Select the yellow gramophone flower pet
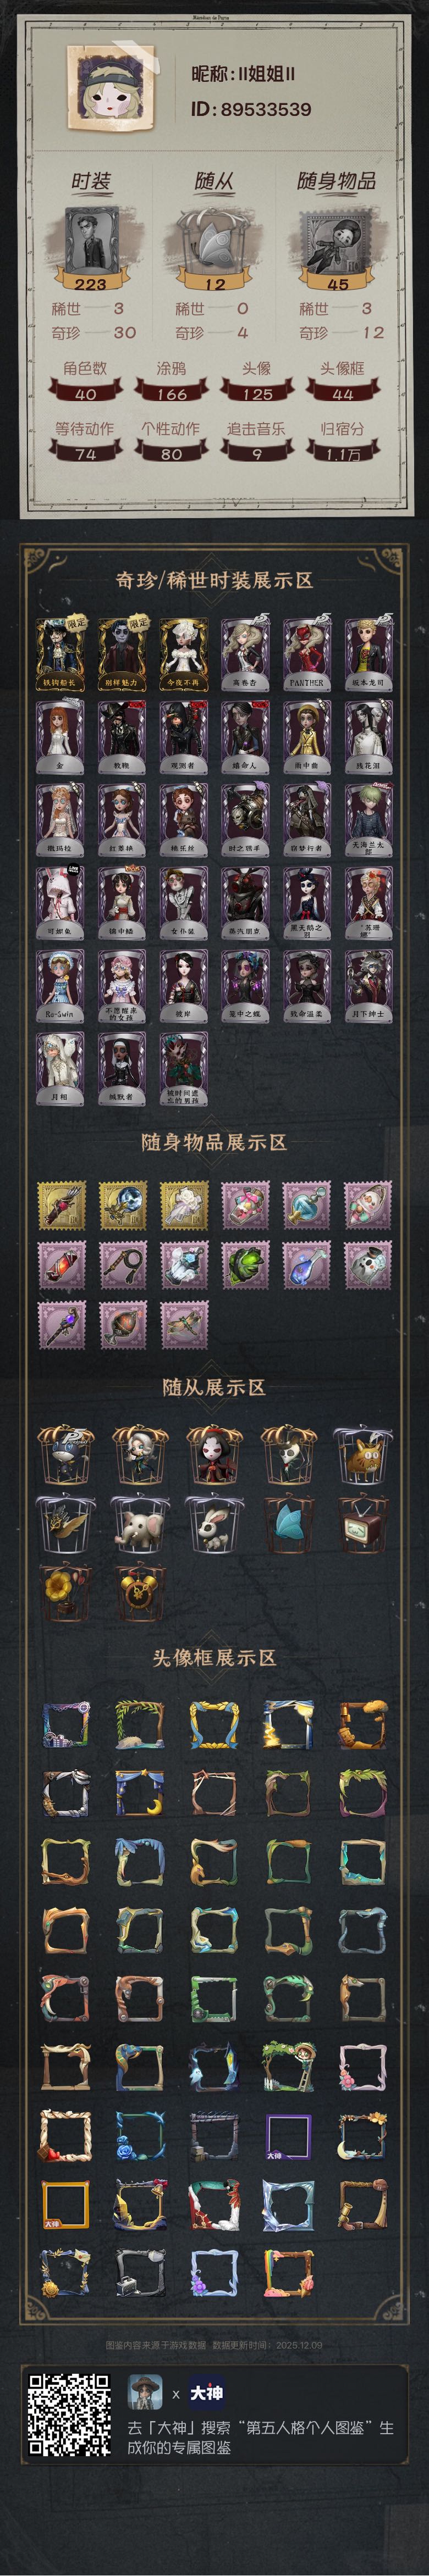This screenshot has height=2576, width=429. (x=65, y=1592)
